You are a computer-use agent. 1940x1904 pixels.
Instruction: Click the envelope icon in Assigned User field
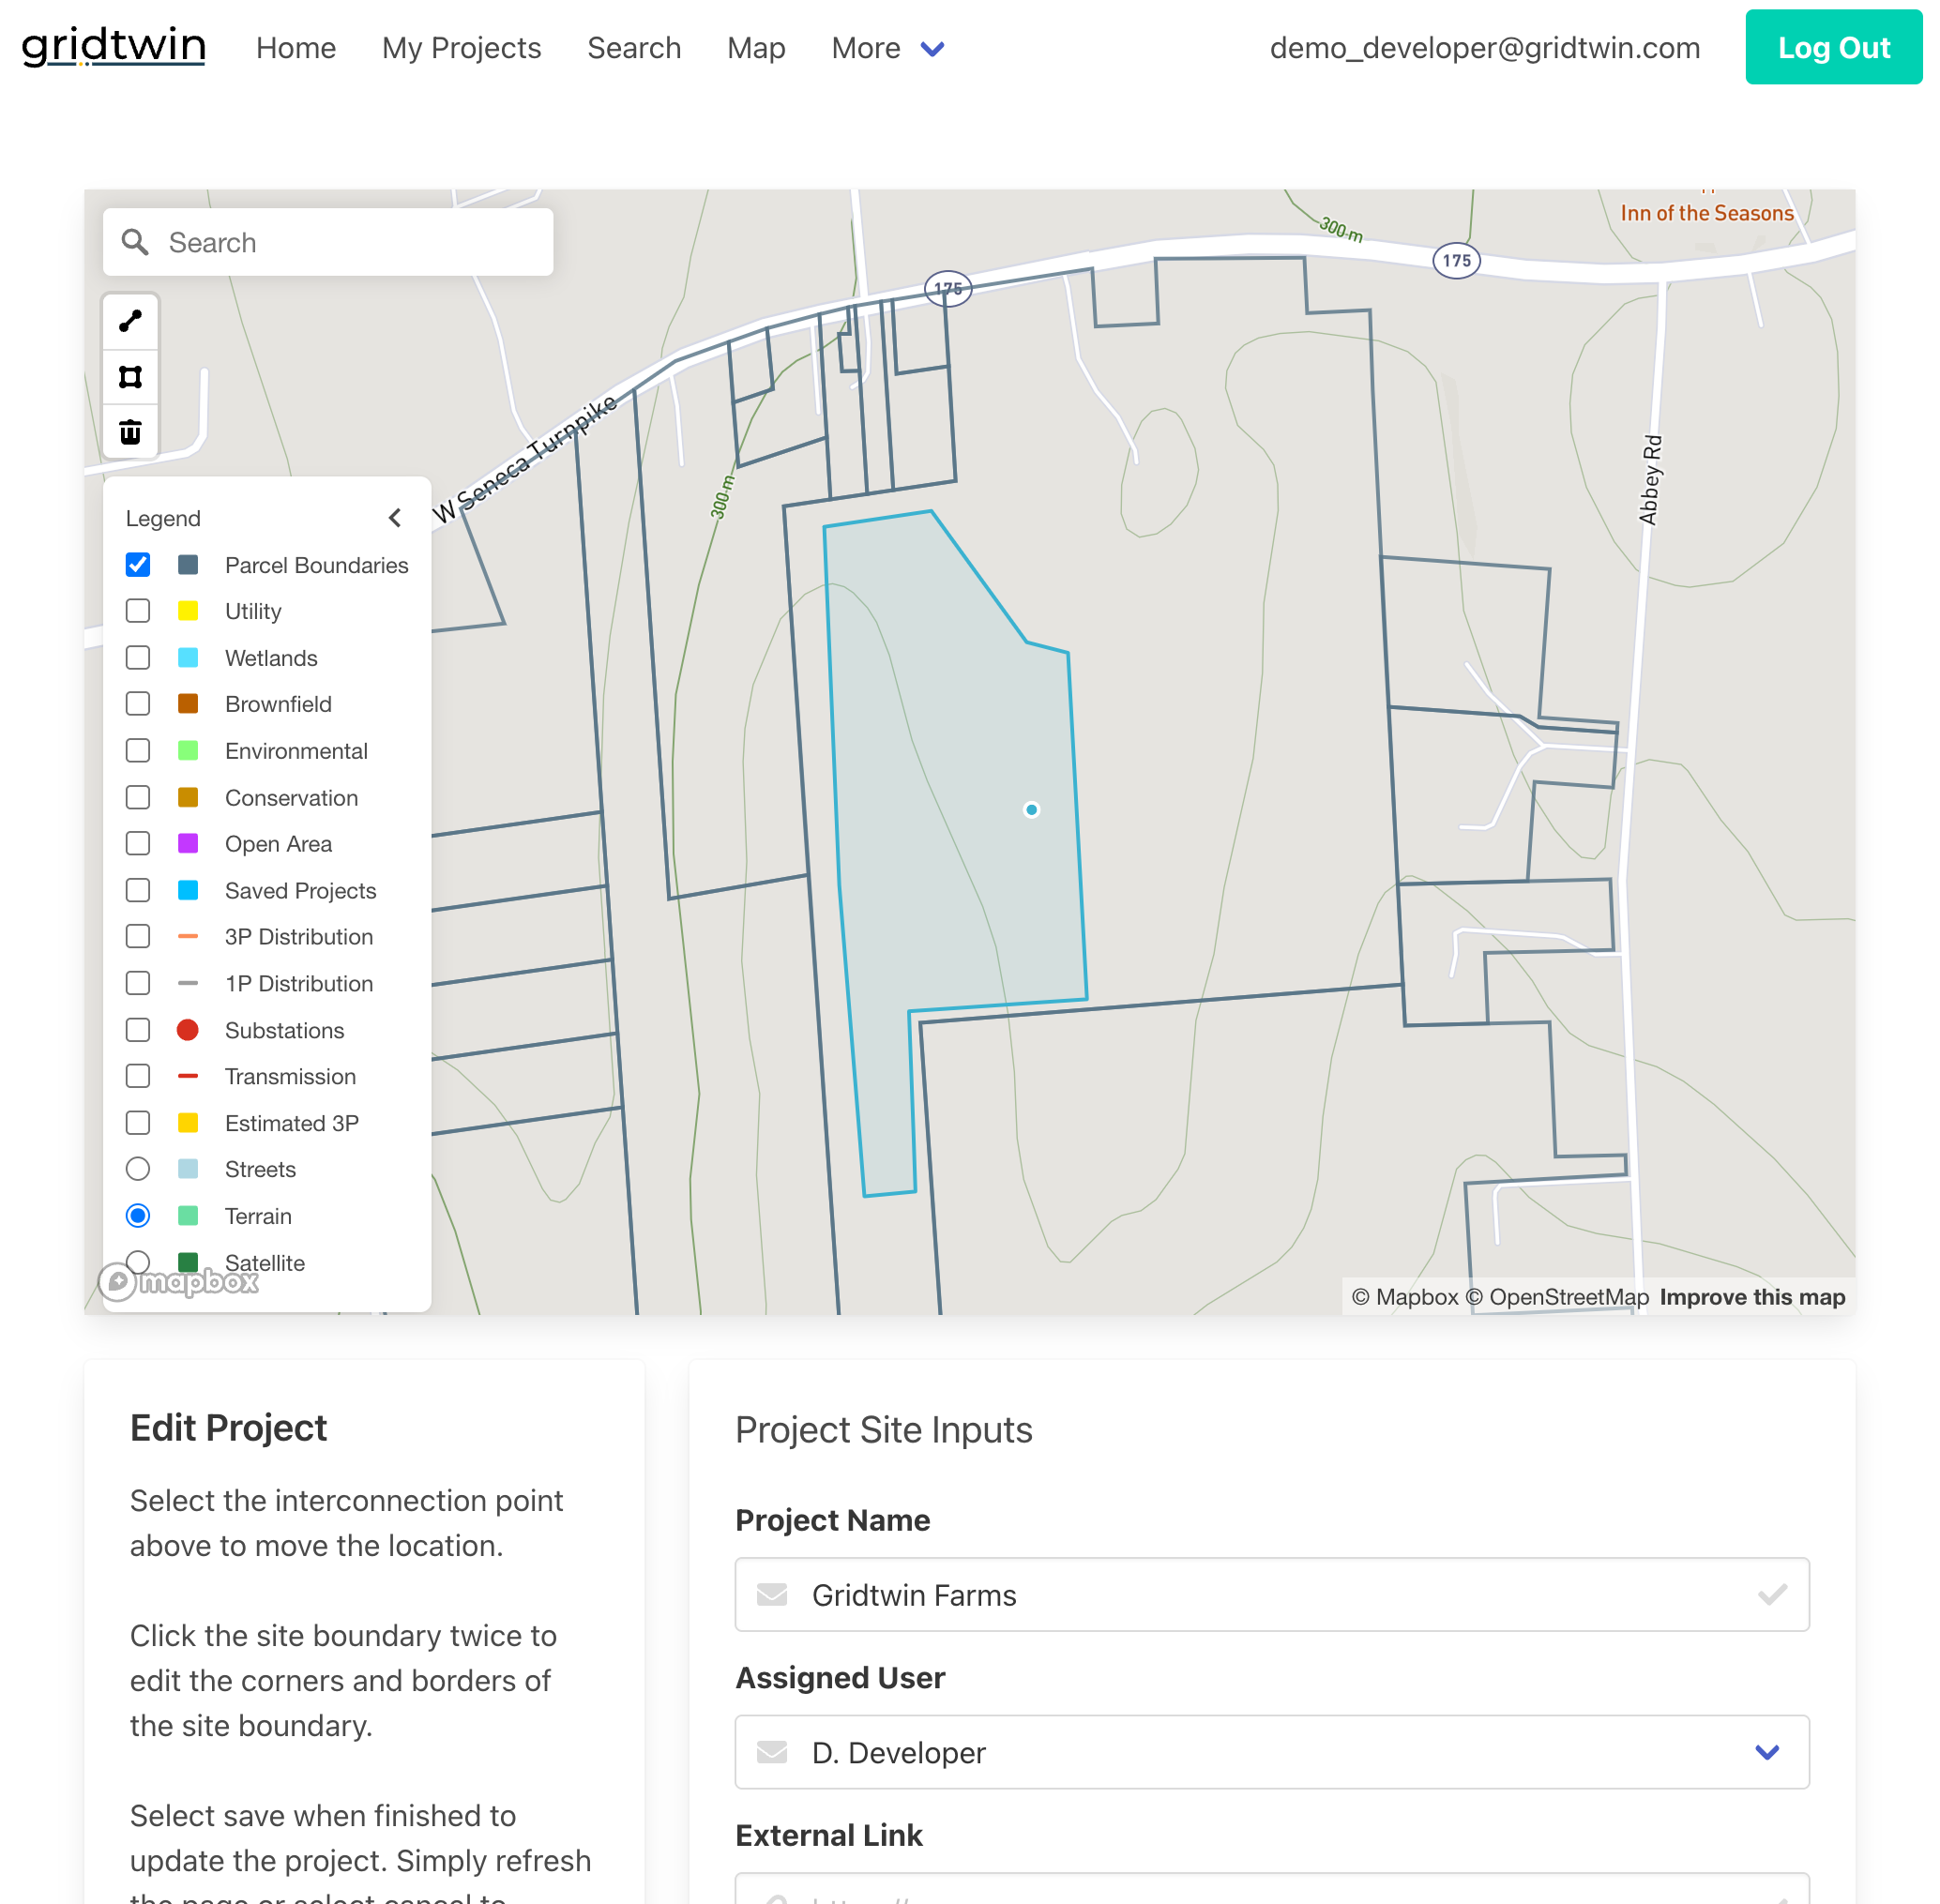coord(771,1752)
